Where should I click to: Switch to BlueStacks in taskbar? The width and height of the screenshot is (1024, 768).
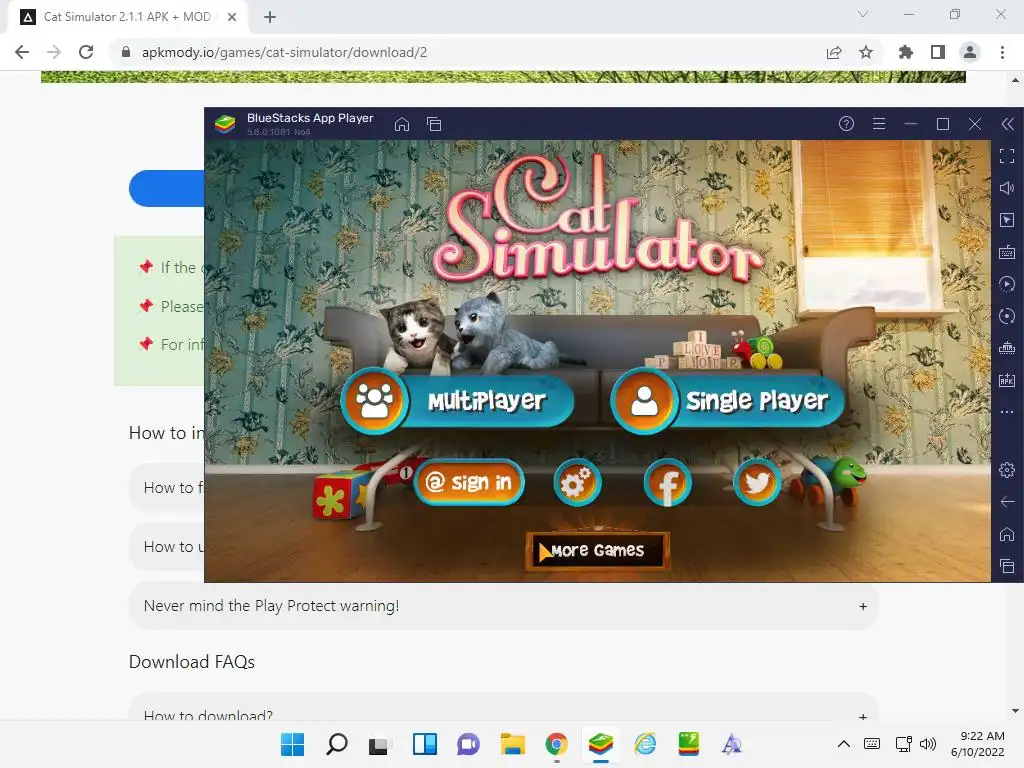[601, 744]
